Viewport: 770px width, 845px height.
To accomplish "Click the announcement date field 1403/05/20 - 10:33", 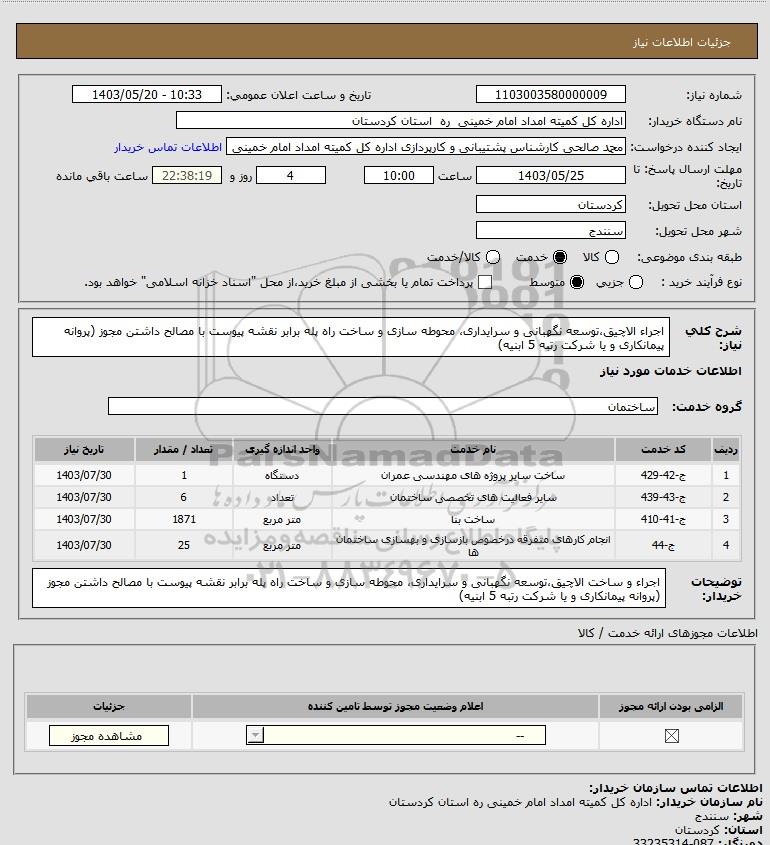I will [147, 94].
